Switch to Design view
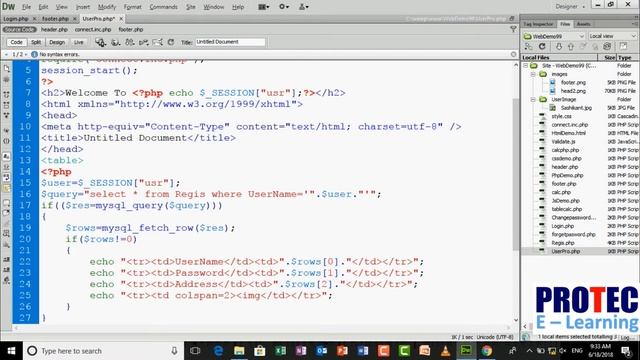Screen dimensions: 640x360 [x=57, y=42]
